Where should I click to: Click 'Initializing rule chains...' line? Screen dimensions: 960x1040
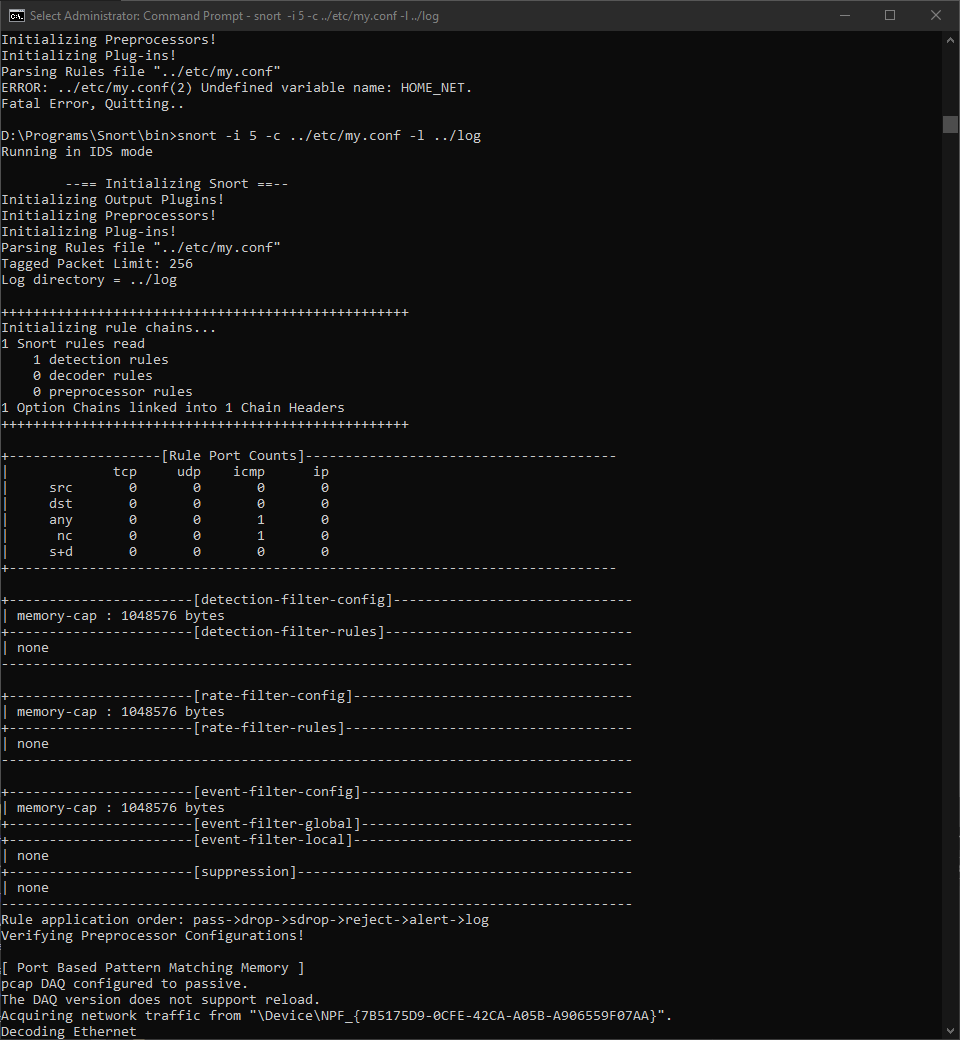pos(109,328)
